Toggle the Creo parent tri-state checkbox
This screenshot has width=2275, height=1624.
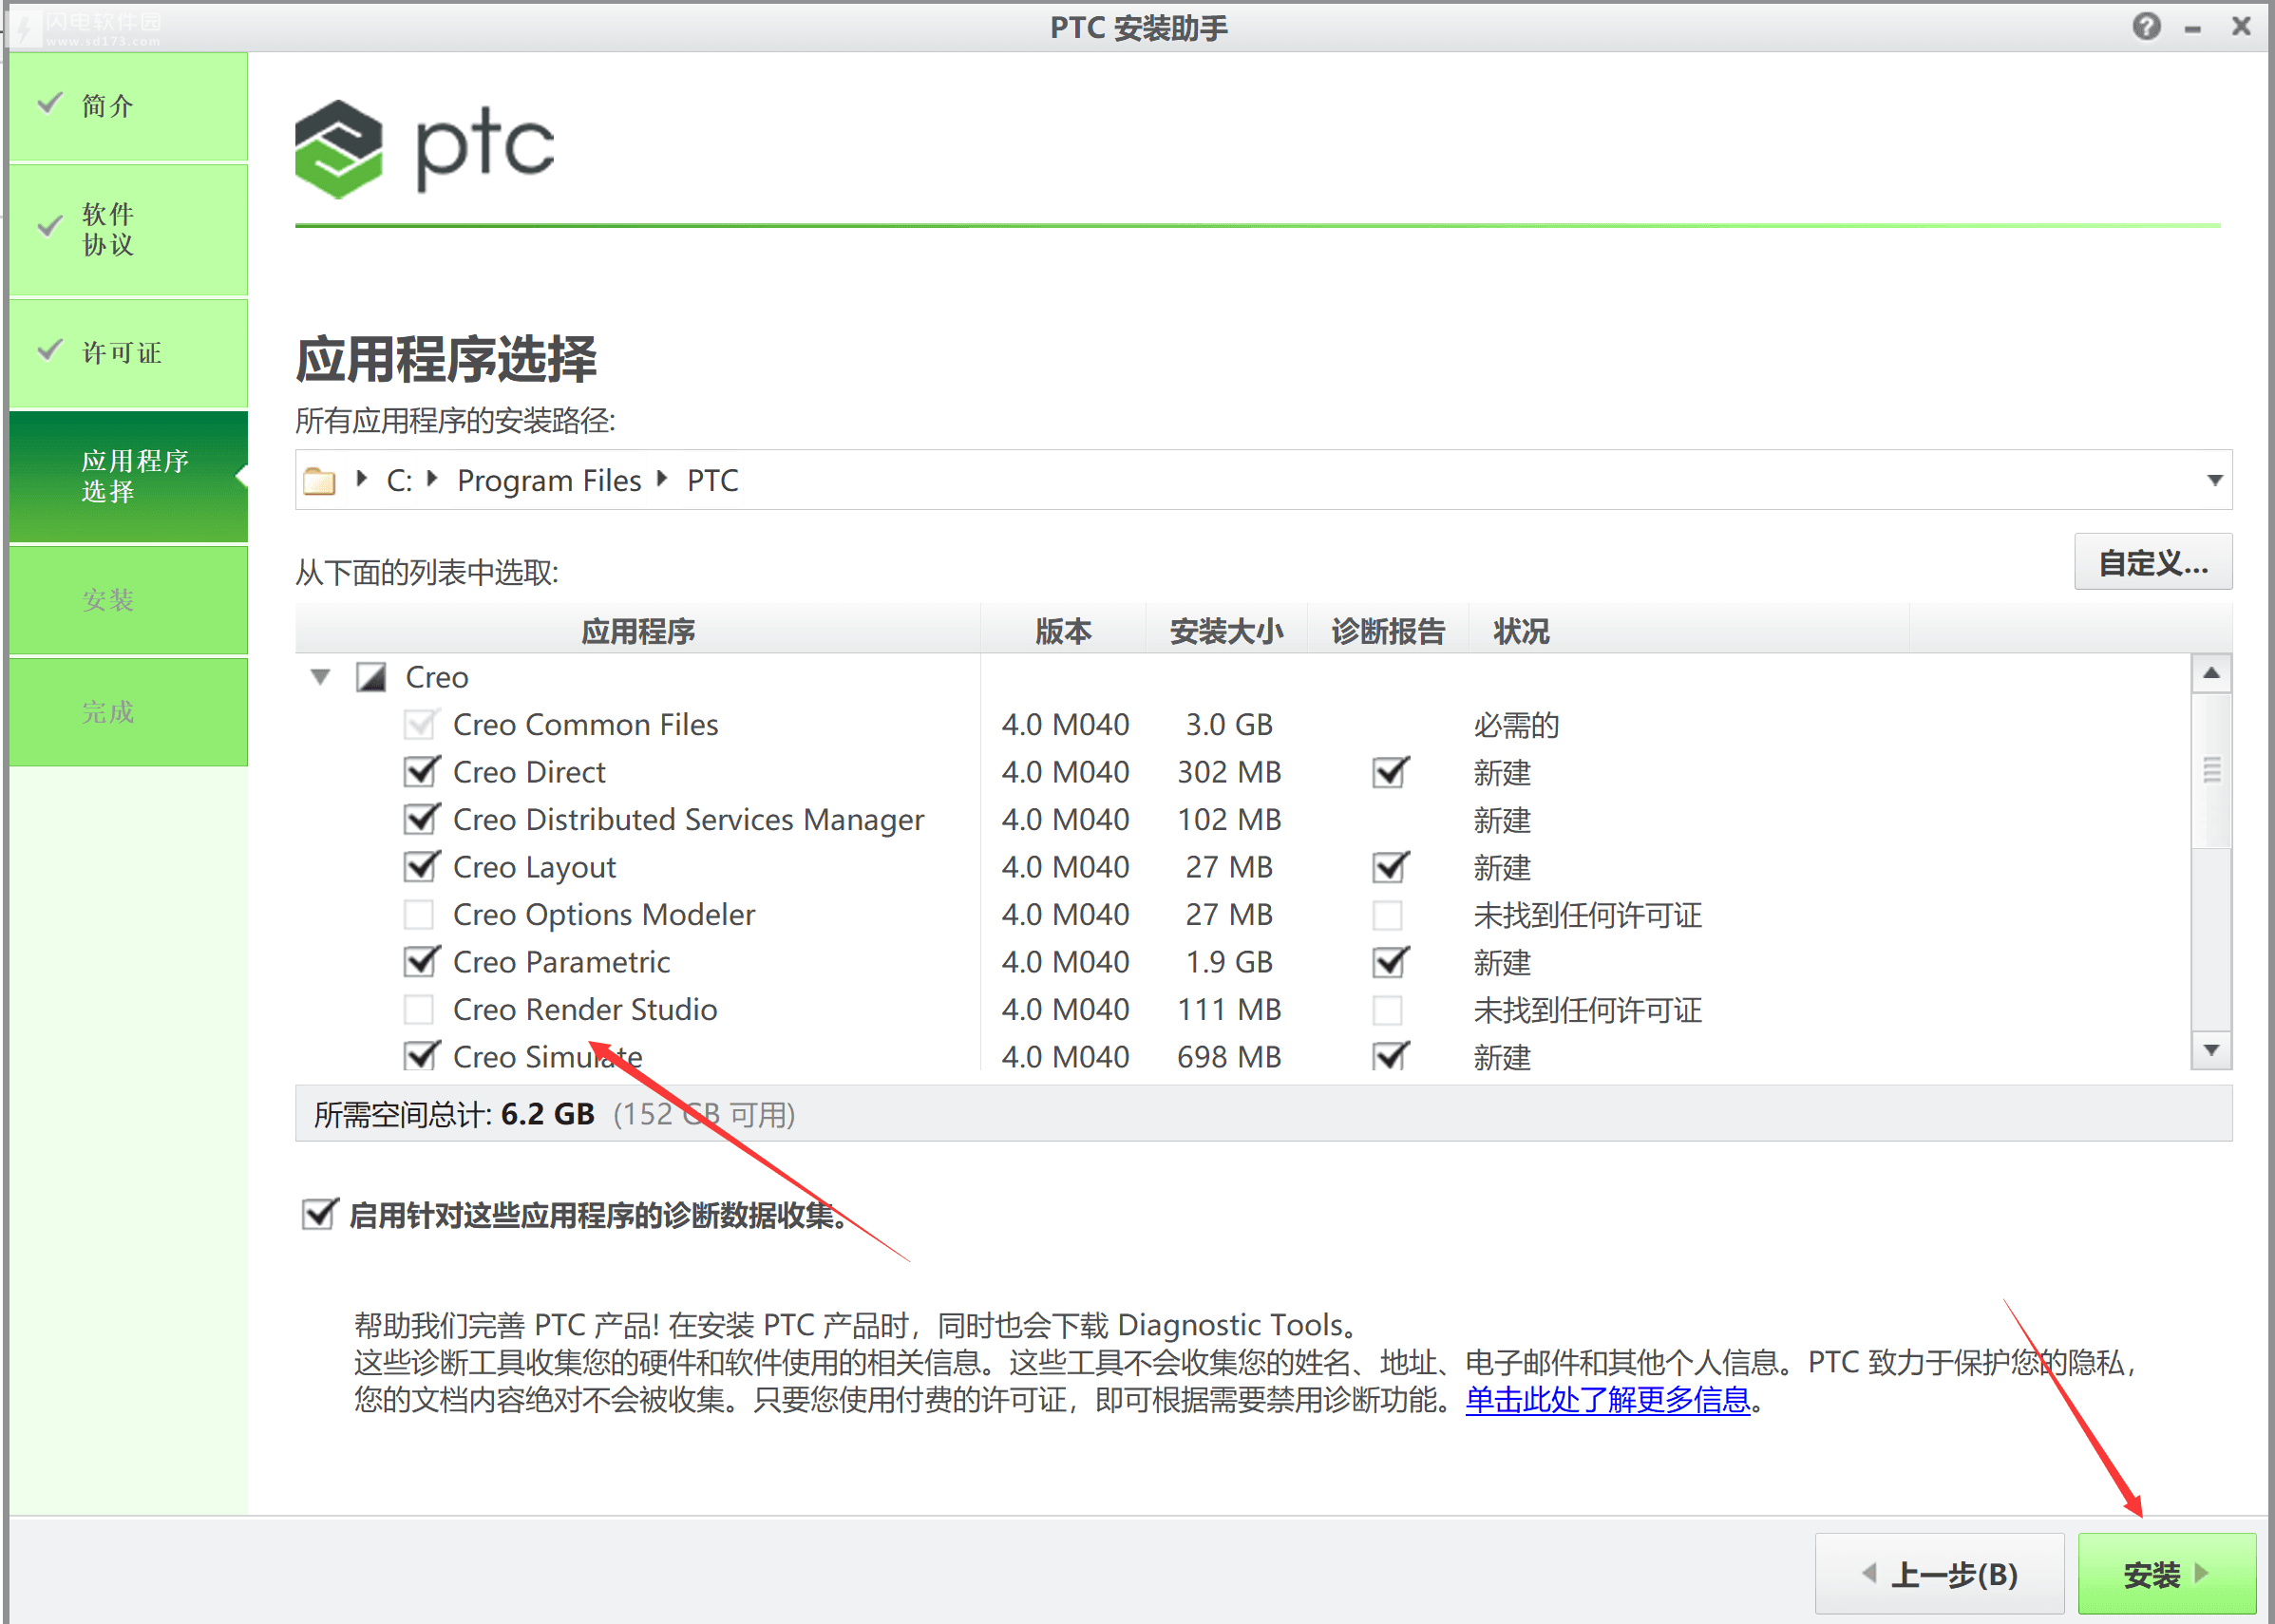click(371, 677)
